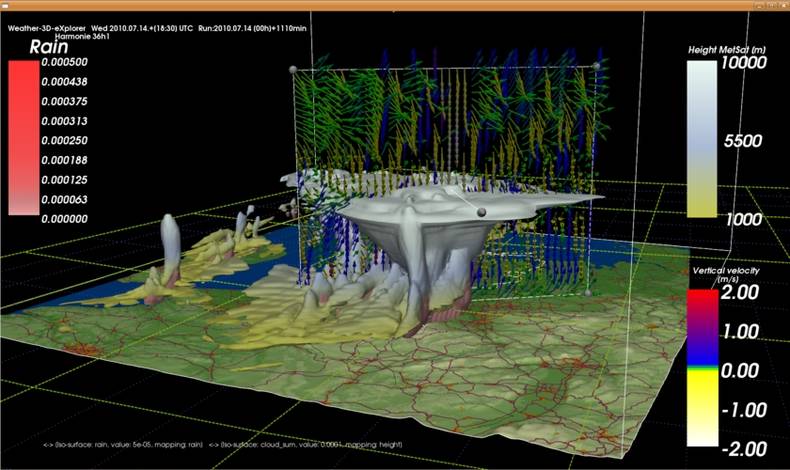Click the Height MetSat legend title

point(727,50)
